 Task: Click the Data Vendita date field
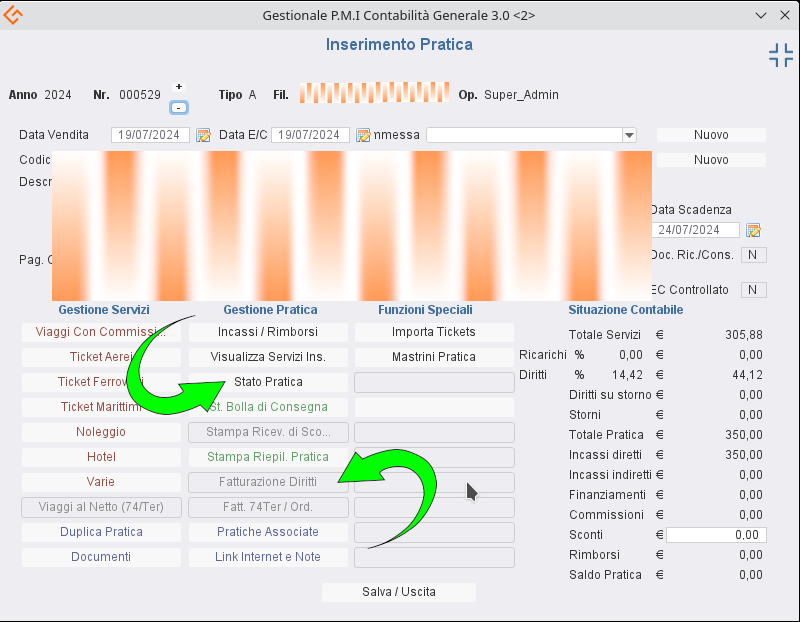[x=150, y=135]
